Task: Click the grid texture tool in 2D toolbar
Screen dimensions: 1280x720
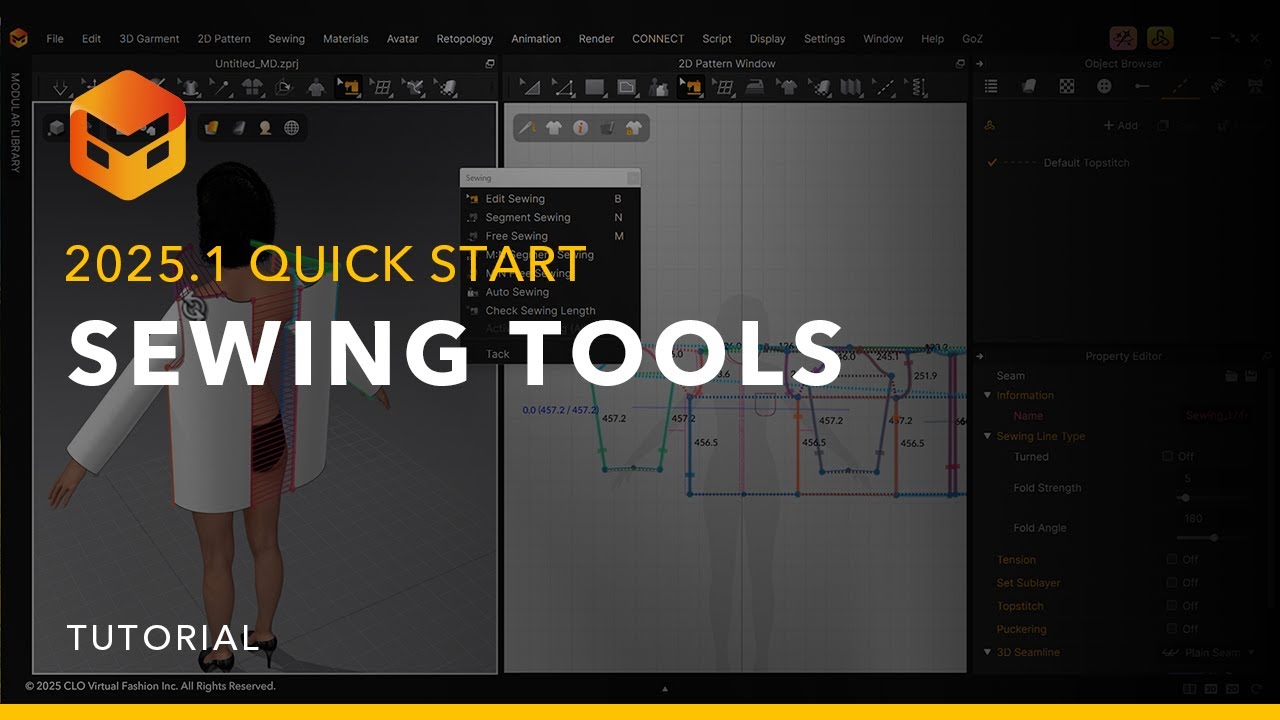Action: (x=724, y=87)
